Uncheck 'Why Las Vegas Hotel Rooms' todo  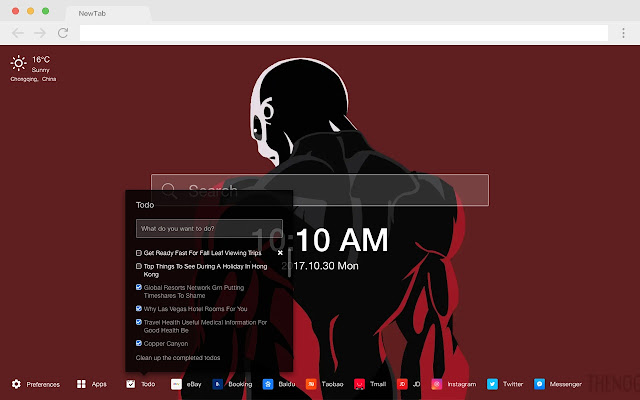(139, 309)
